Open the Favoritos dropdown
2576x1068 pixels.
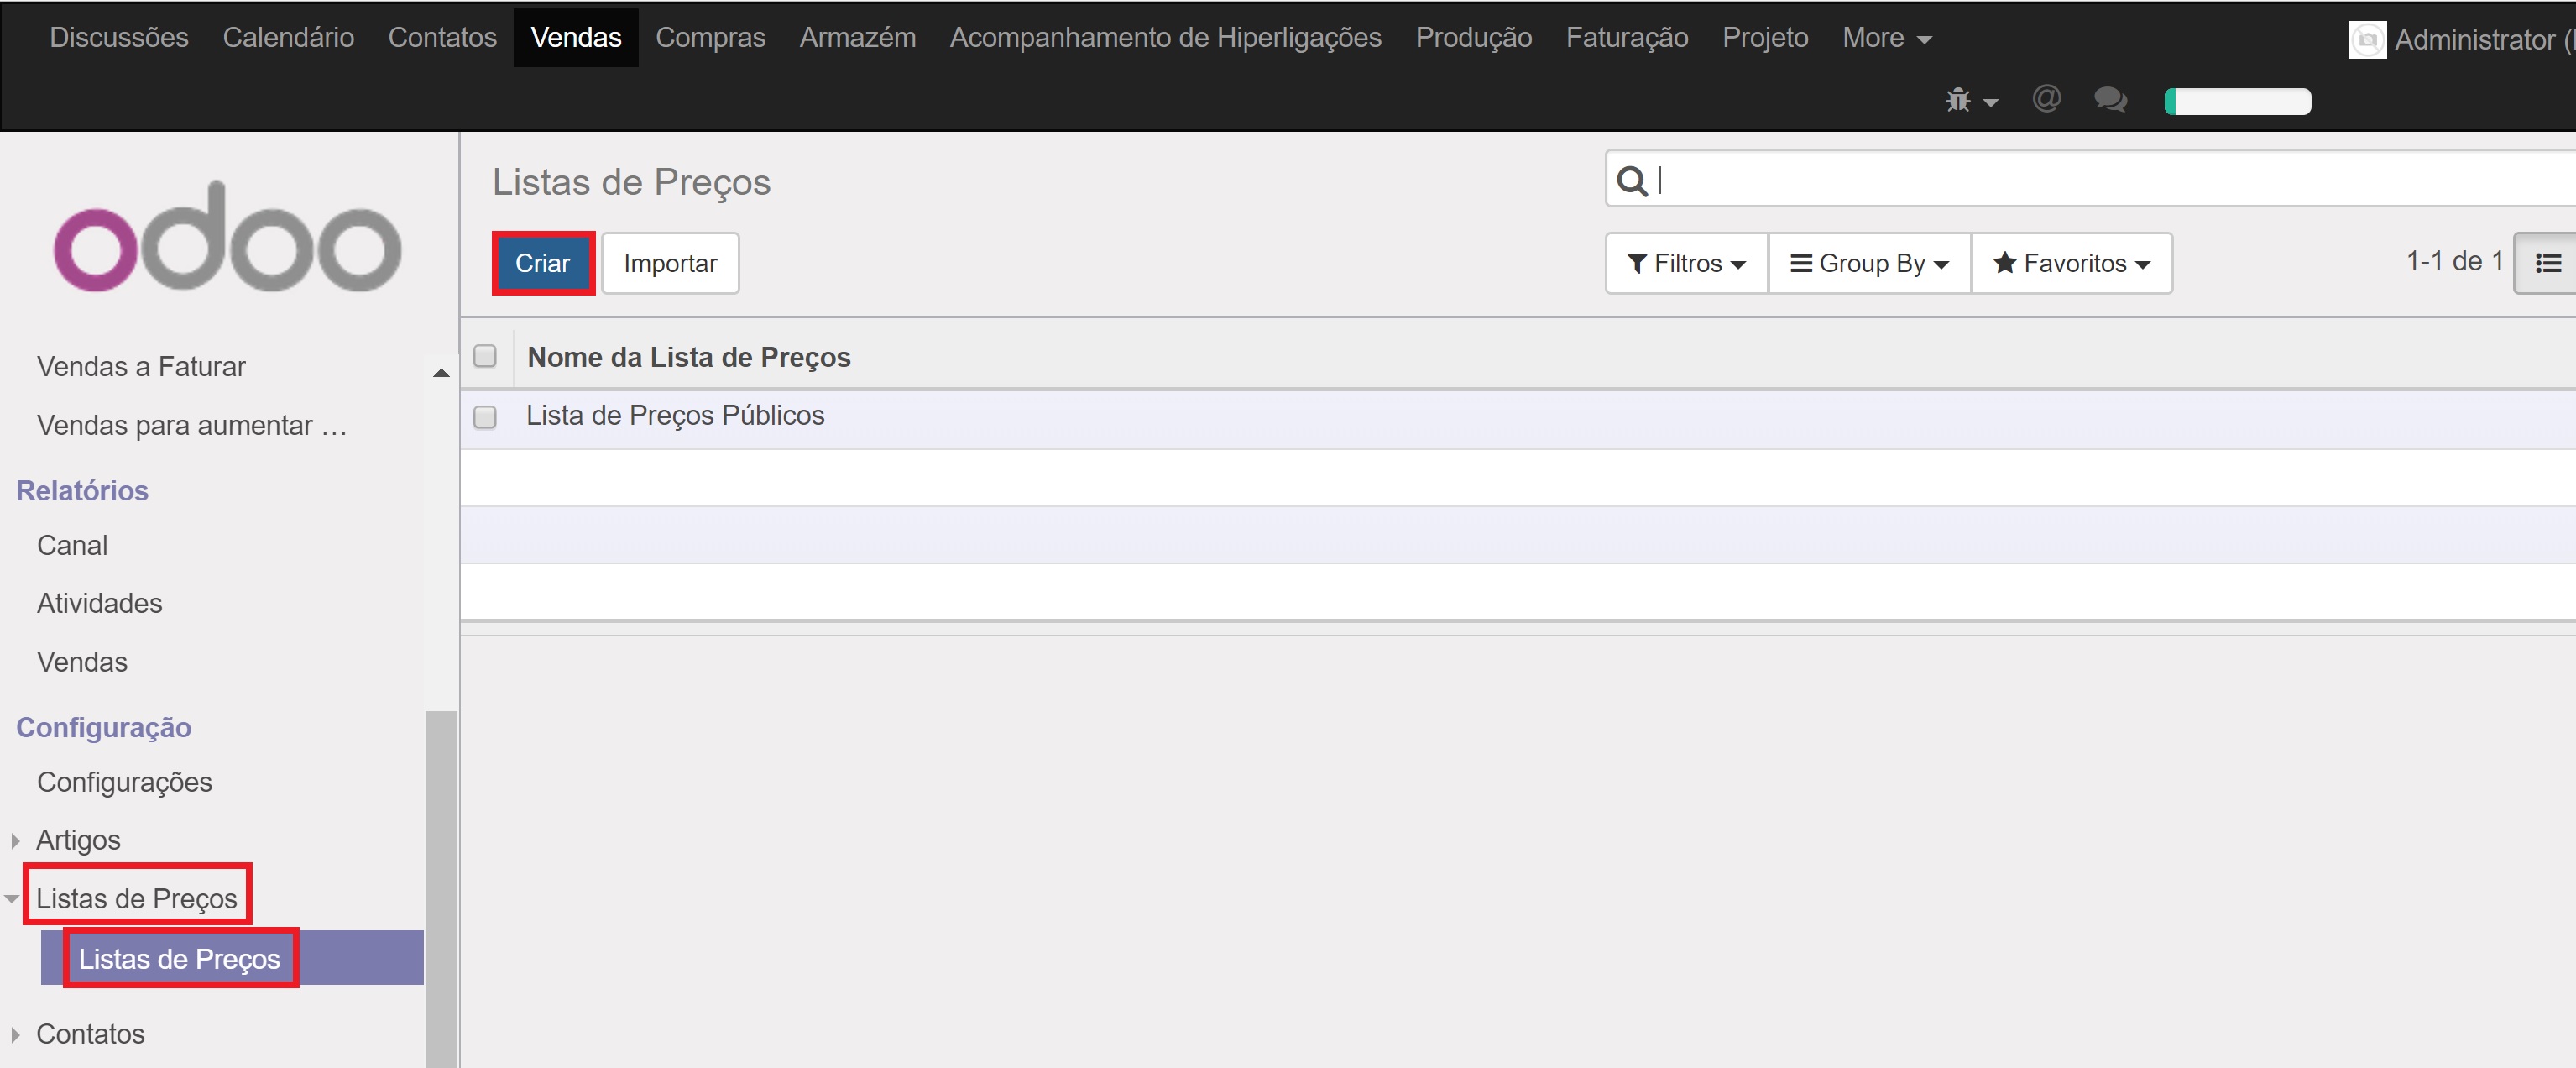[x=2071, y=263]
